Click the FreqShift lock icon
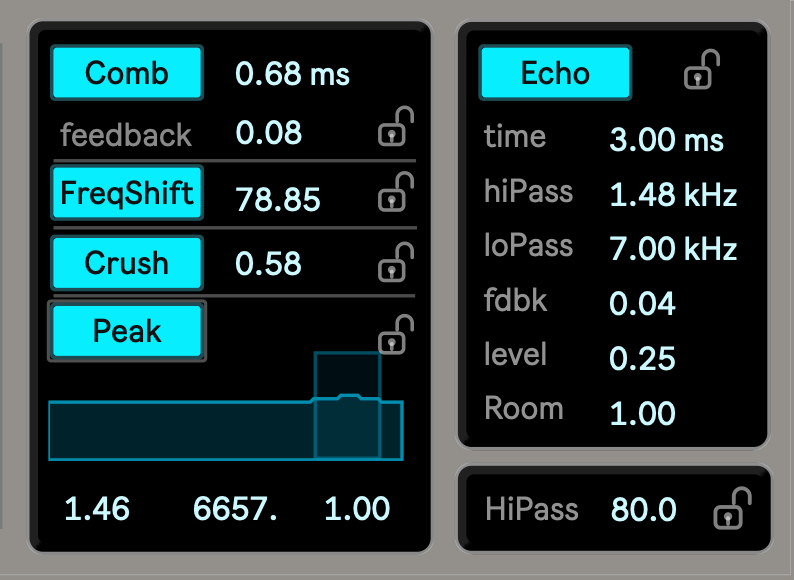This screenshot has width=794, height=580. pyautogui.click(x=396, y=192)
